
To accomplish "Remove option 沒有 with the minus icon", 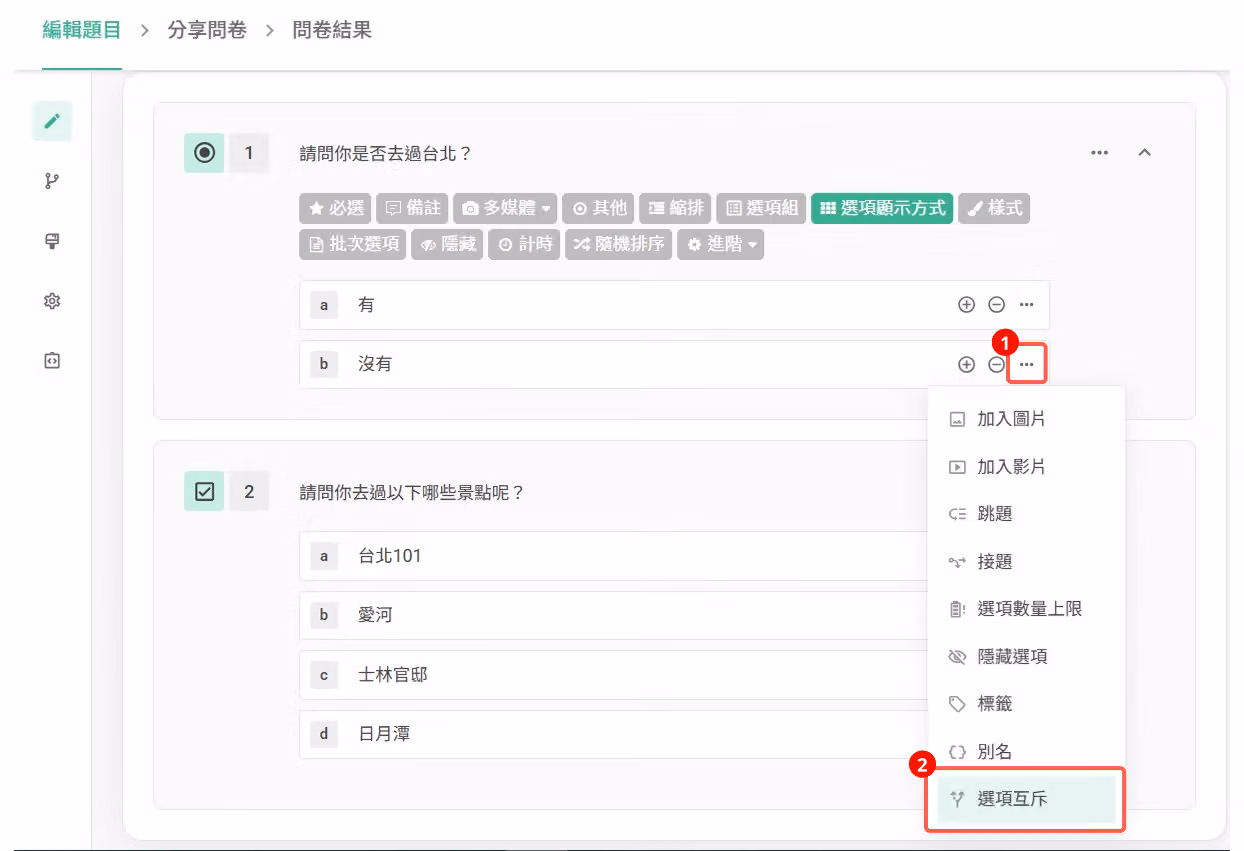I will coord(996,365).
